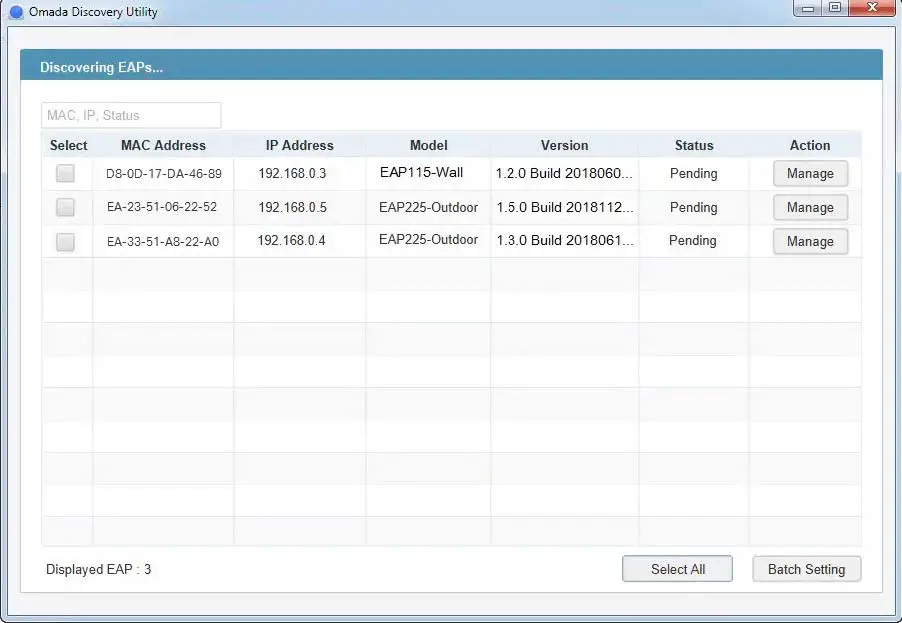Open Batch Setting
Screen dimensions: 902x623
(806, 569)
